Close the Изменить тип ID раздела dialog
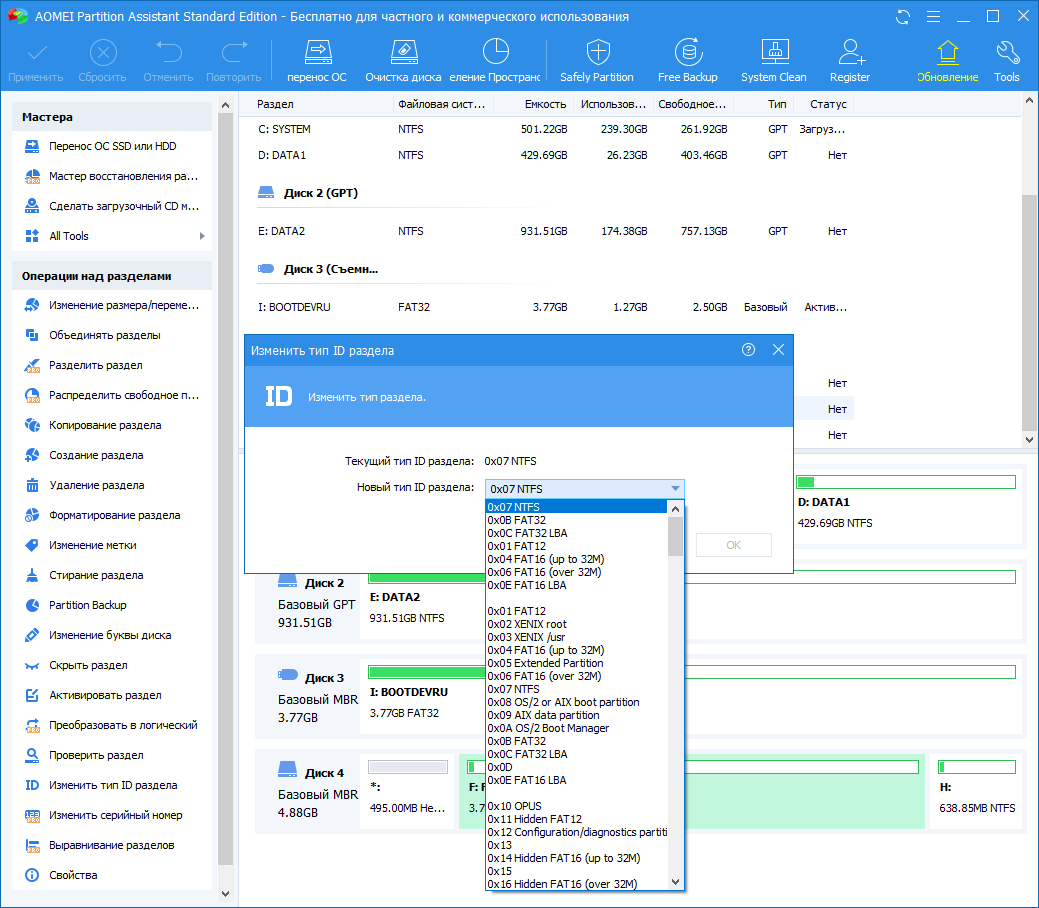The width and height of the screenshot is (1039, 908). 779,350
